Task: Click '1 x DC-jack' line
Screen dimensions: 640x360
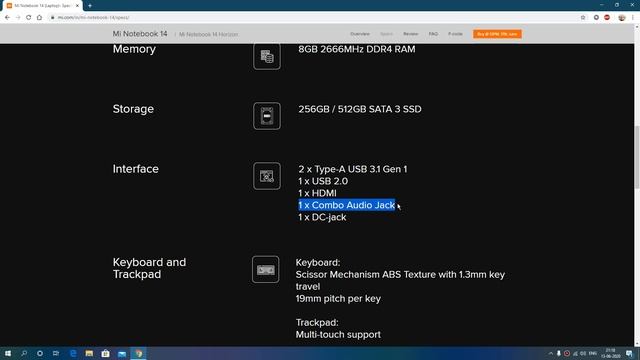Action: [322, 217]
